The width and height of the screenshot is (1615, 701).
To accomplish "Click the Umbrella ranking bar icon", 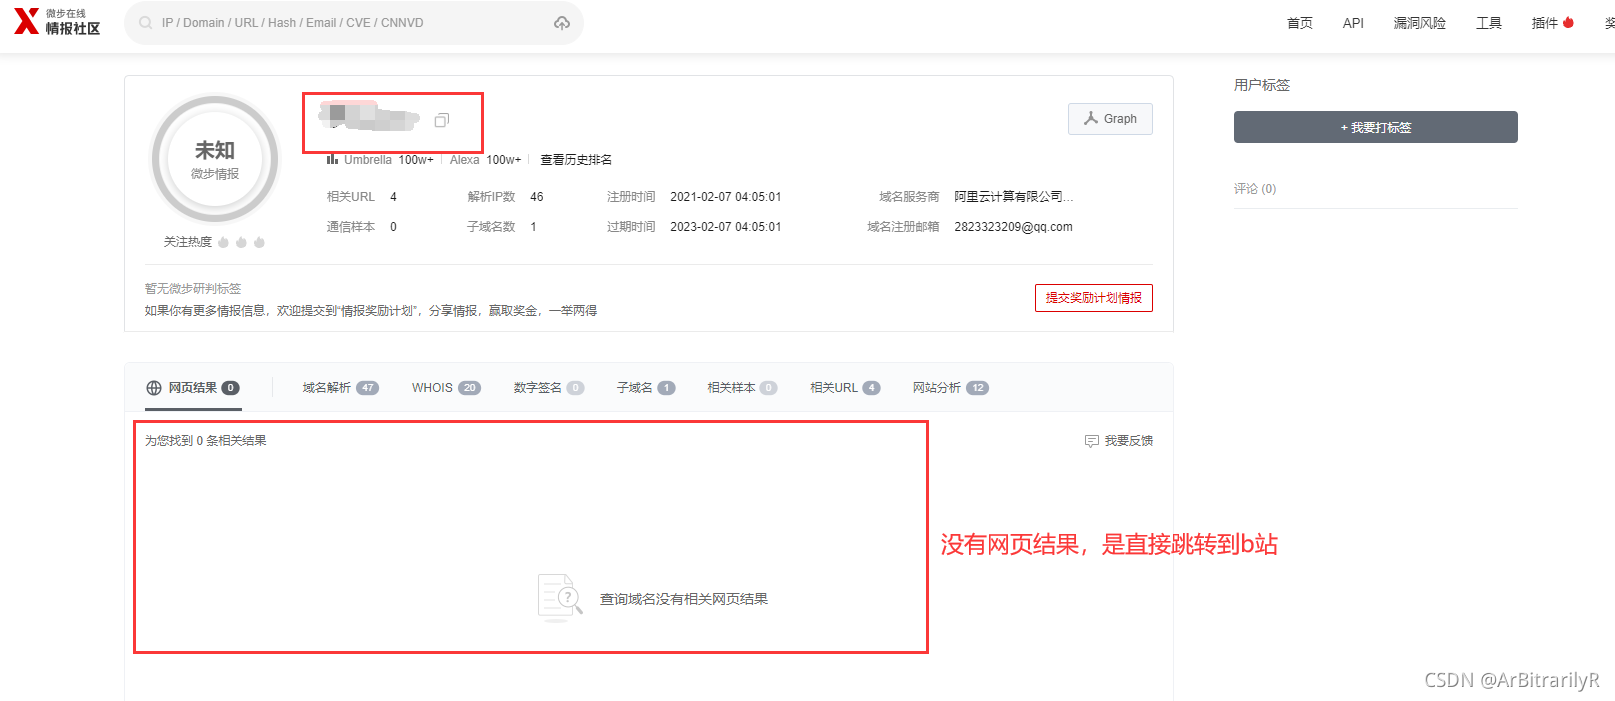I will coord(332,159).
